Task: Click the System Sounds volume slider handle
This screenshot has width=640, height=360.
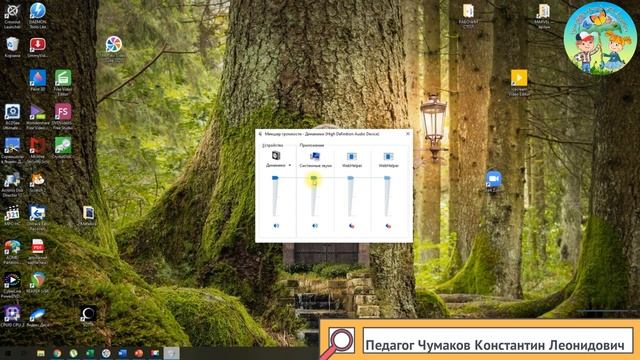Action: (x=313, y=178)
